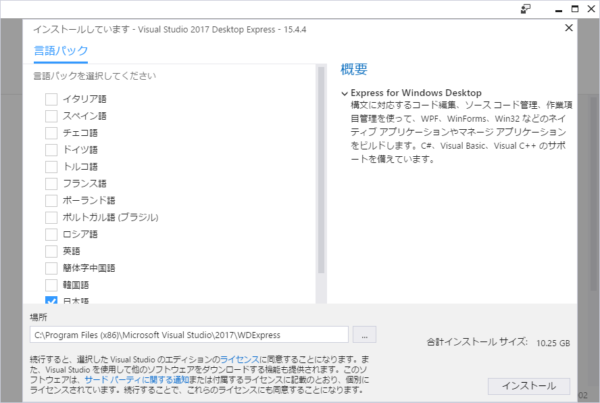Click the dialog title mentioning 15.4.4
Viewport: 600px width, 403px height.
coord(170,29)
